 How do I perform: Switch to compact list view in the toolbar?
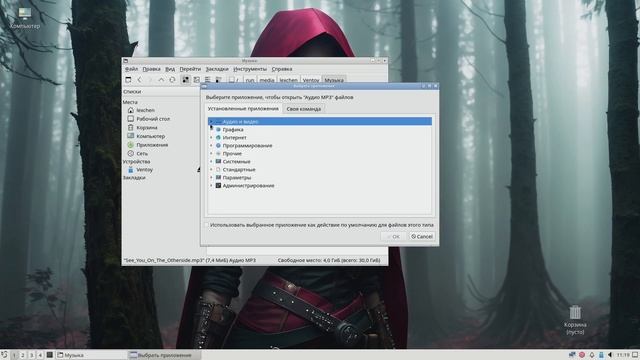click(x=208, y=80)
